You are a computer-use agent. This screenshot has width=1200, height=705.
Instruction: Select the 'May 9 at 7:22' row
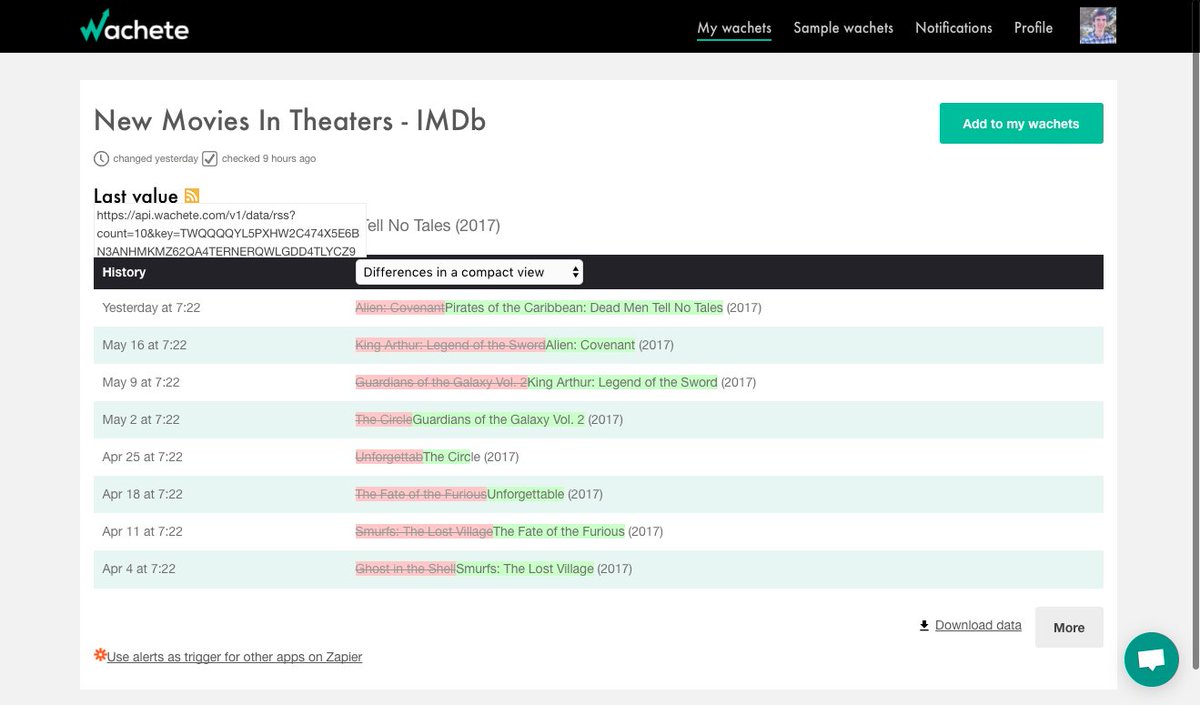point(598,382)
